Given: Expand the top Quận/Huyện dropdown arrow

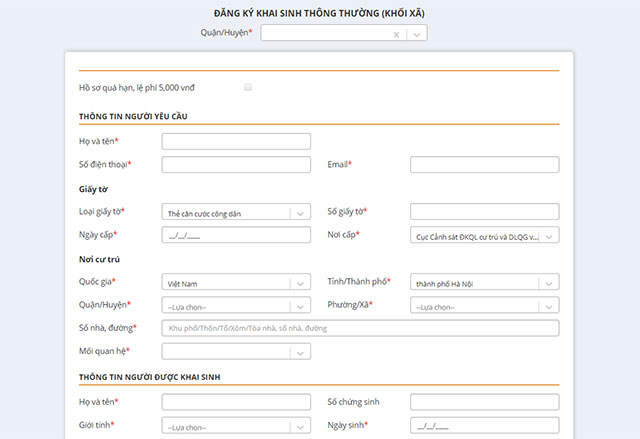Looking at the screenshot, I should [x=417, y=34].
